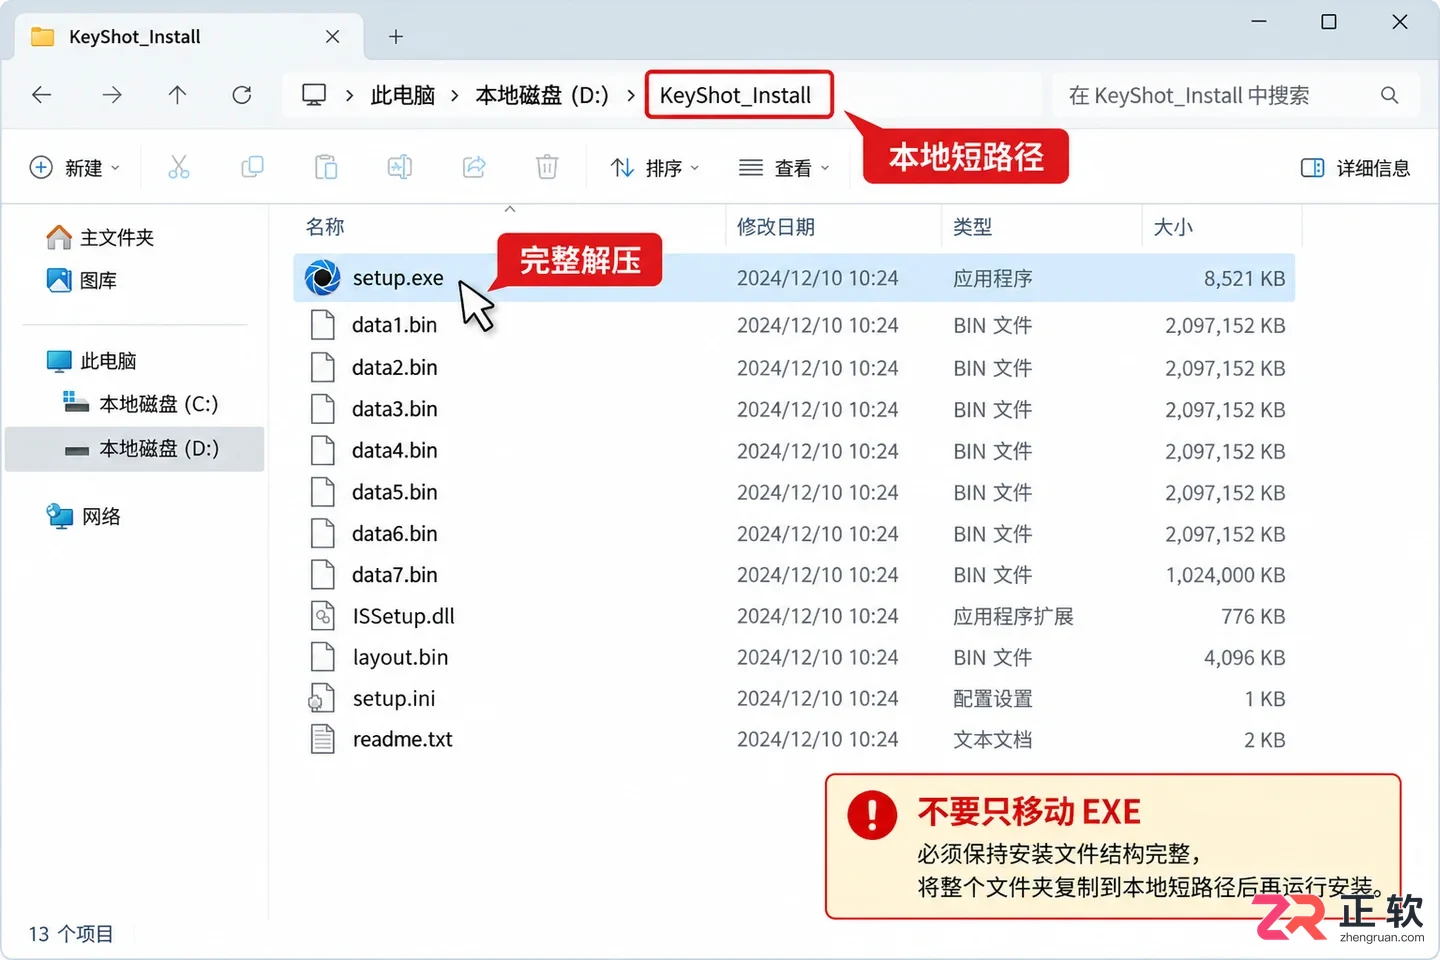
Task: Click the computer icon in address bar
Action: [314, 95]
